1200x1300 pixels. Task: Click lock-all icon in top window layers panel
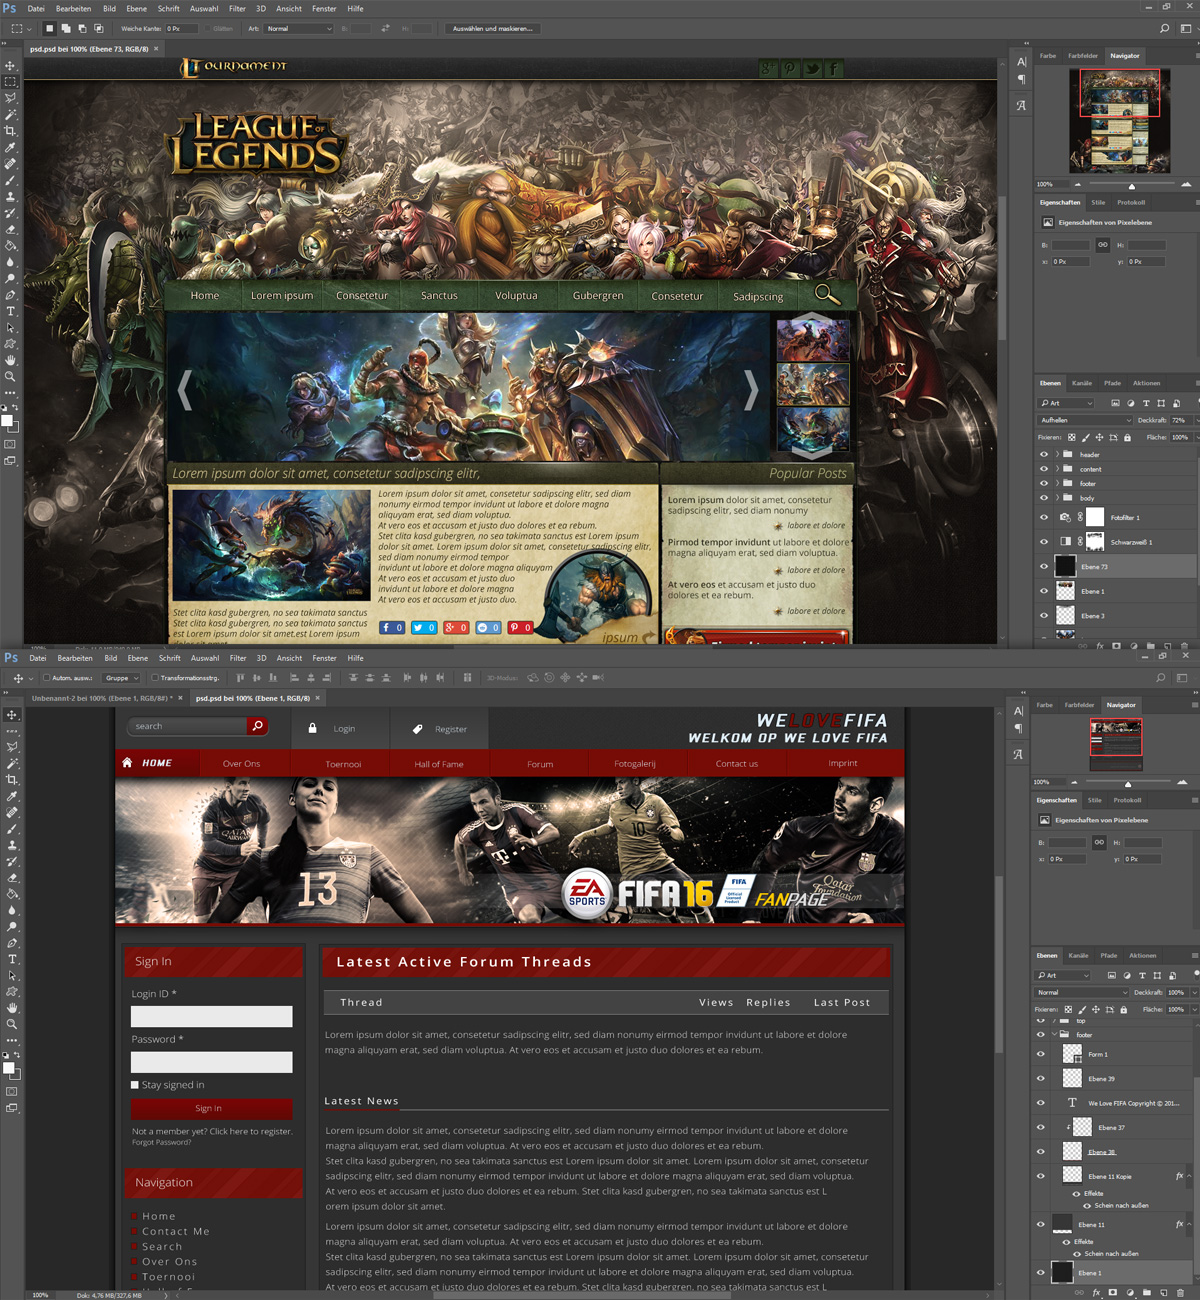1127,438
